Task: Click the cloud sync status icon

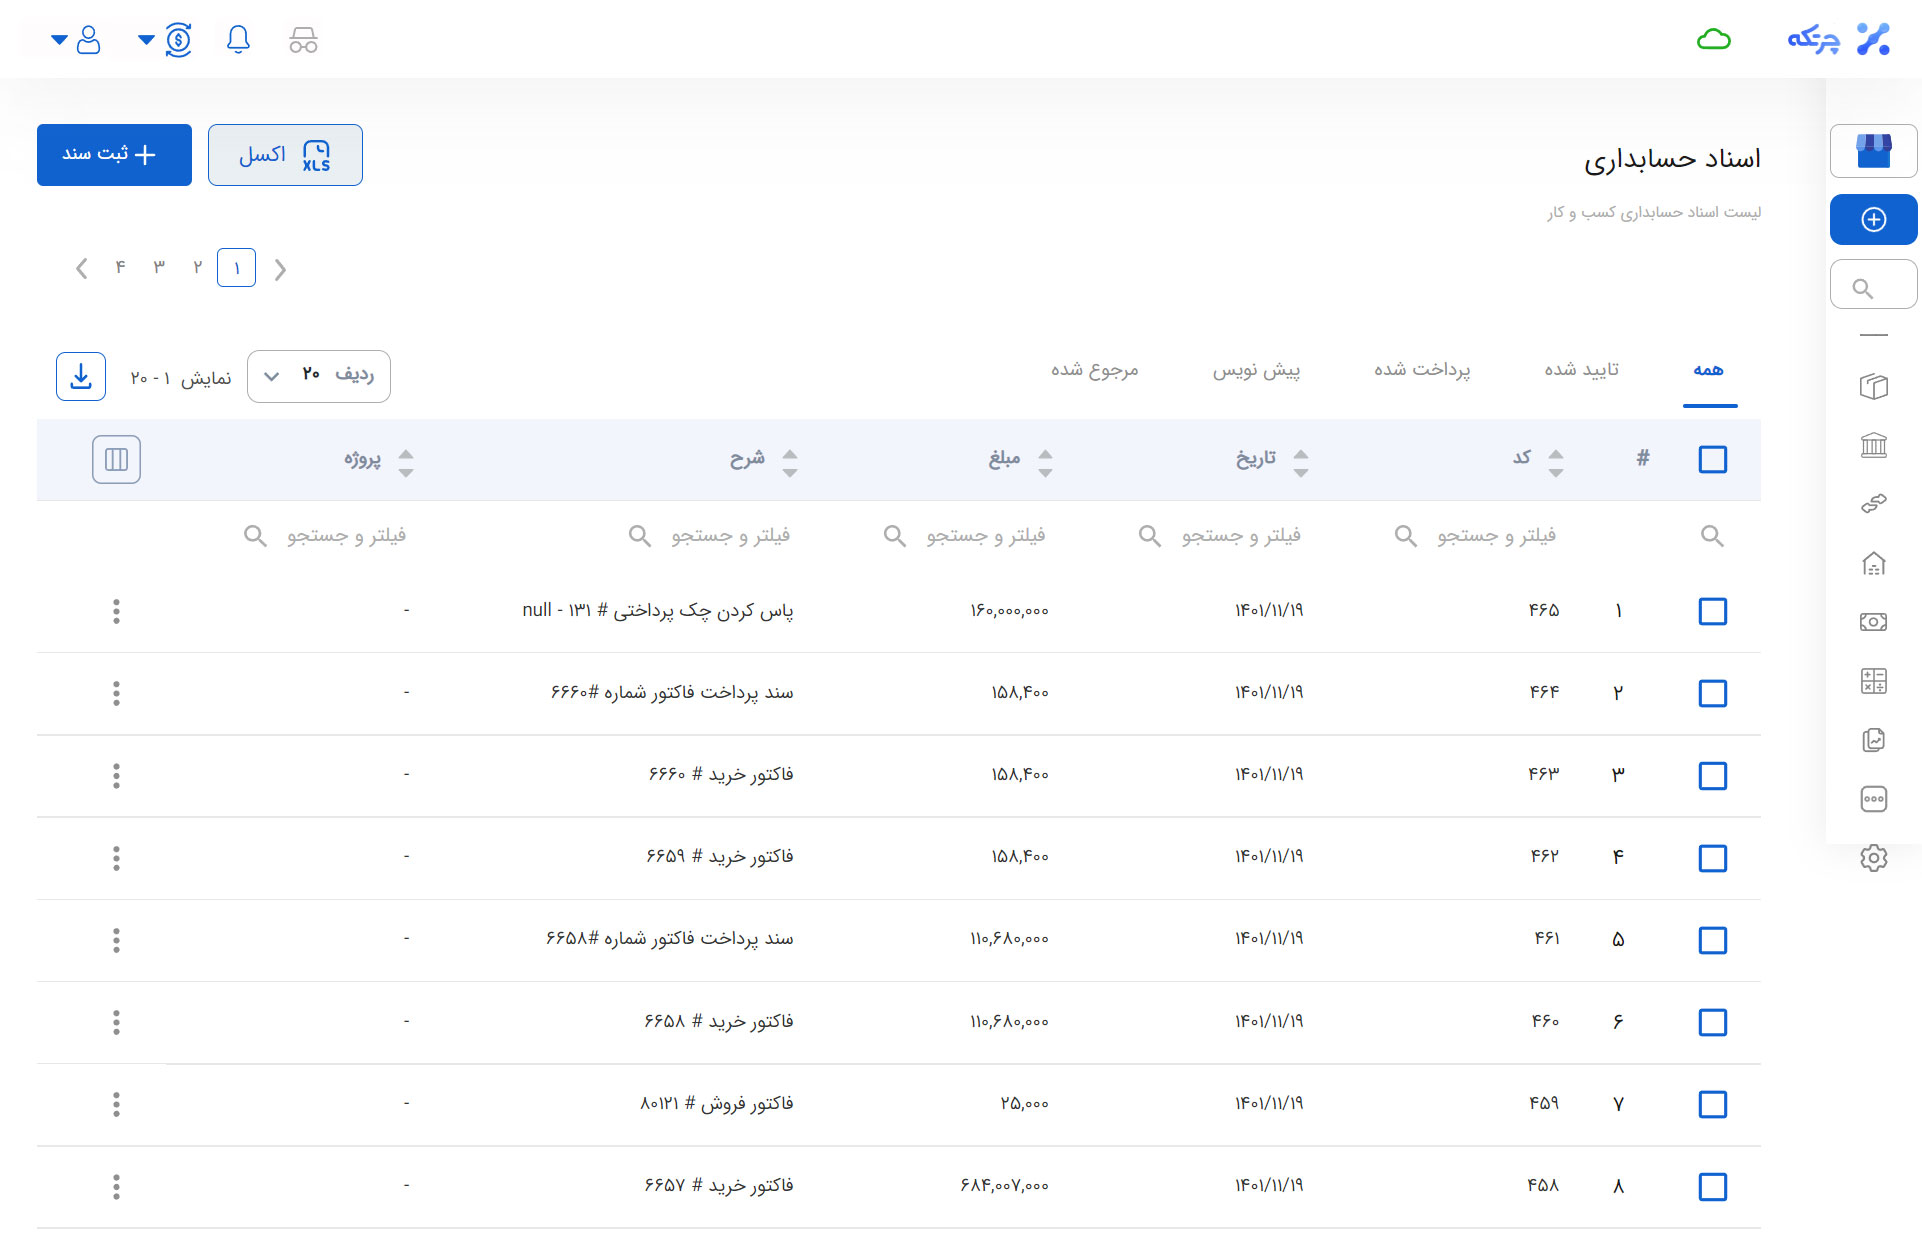Action: point(1714,39)
